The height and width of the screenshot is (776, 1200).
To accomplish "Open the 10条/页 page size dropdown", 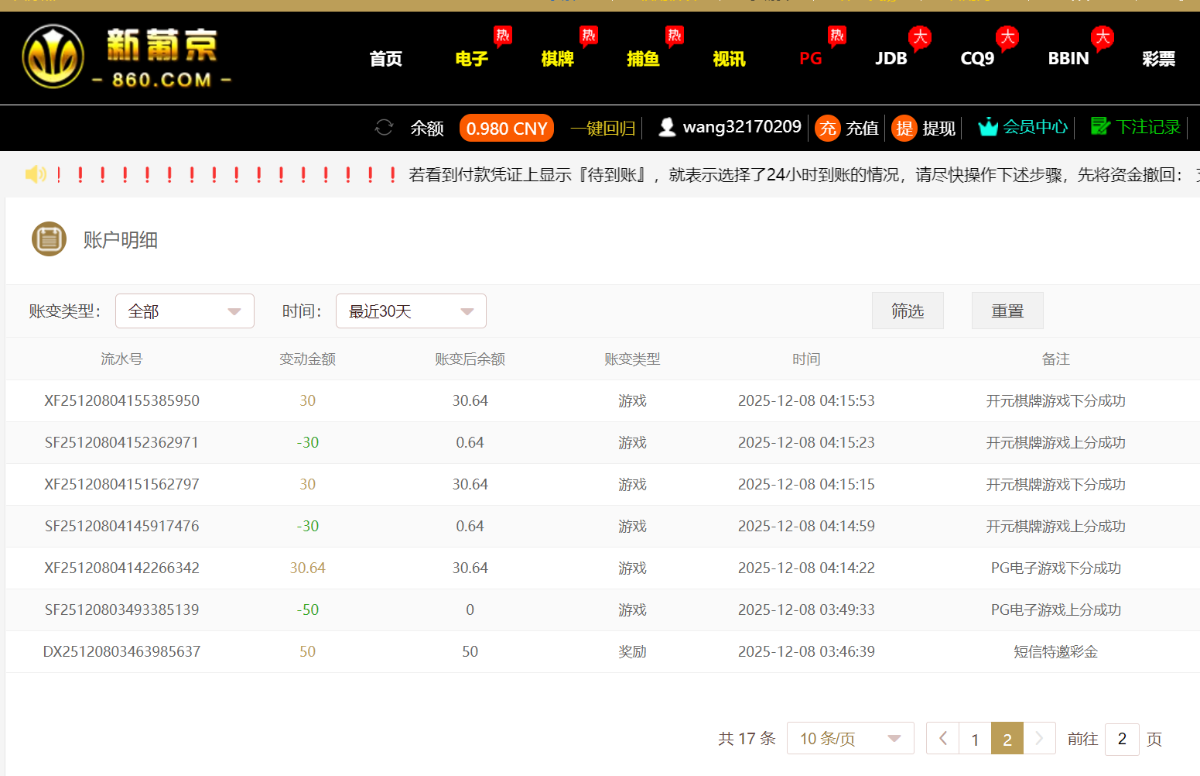I will click(x=850, y=739).
